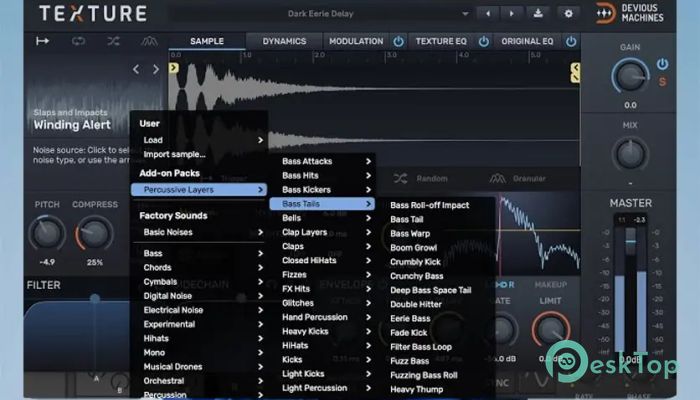Select Boom Growl sample

point(413,248)
